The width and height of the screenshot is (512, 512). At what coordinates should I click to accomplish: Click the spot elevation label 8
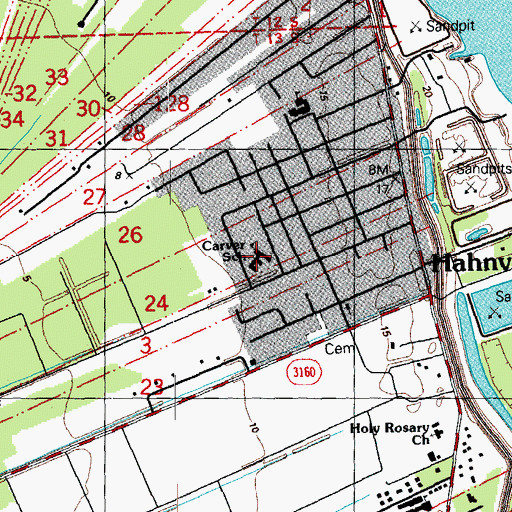[118, 176]
